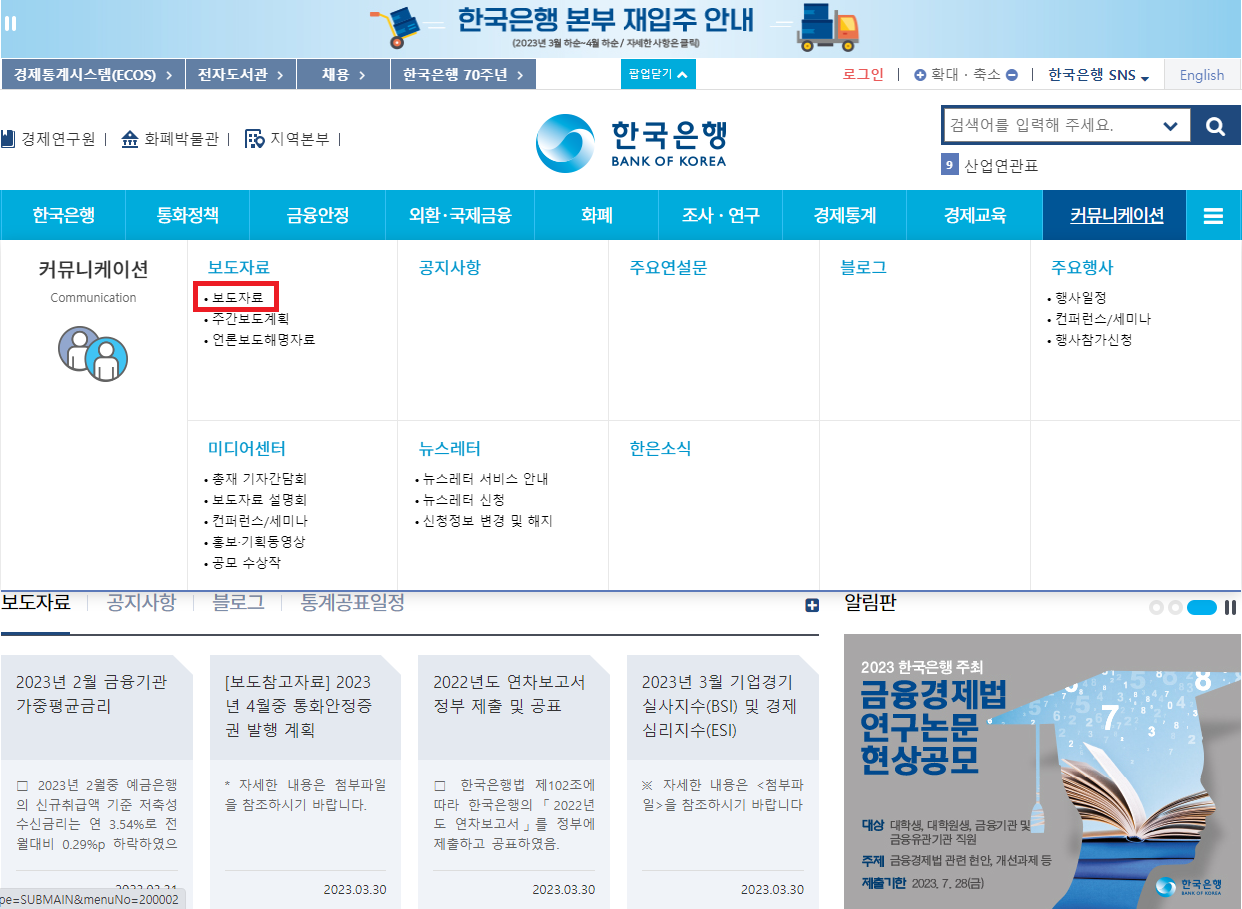1242x909 pixels.
Task: Select the first 알림판 slide dot
Action: tap(1157, 607)
